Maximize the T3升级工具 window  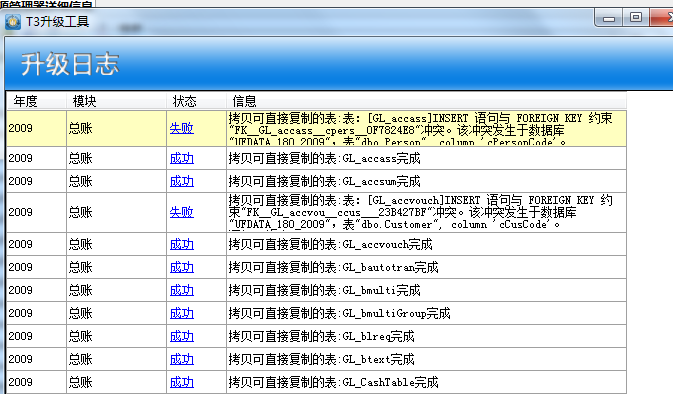(636, 18)
